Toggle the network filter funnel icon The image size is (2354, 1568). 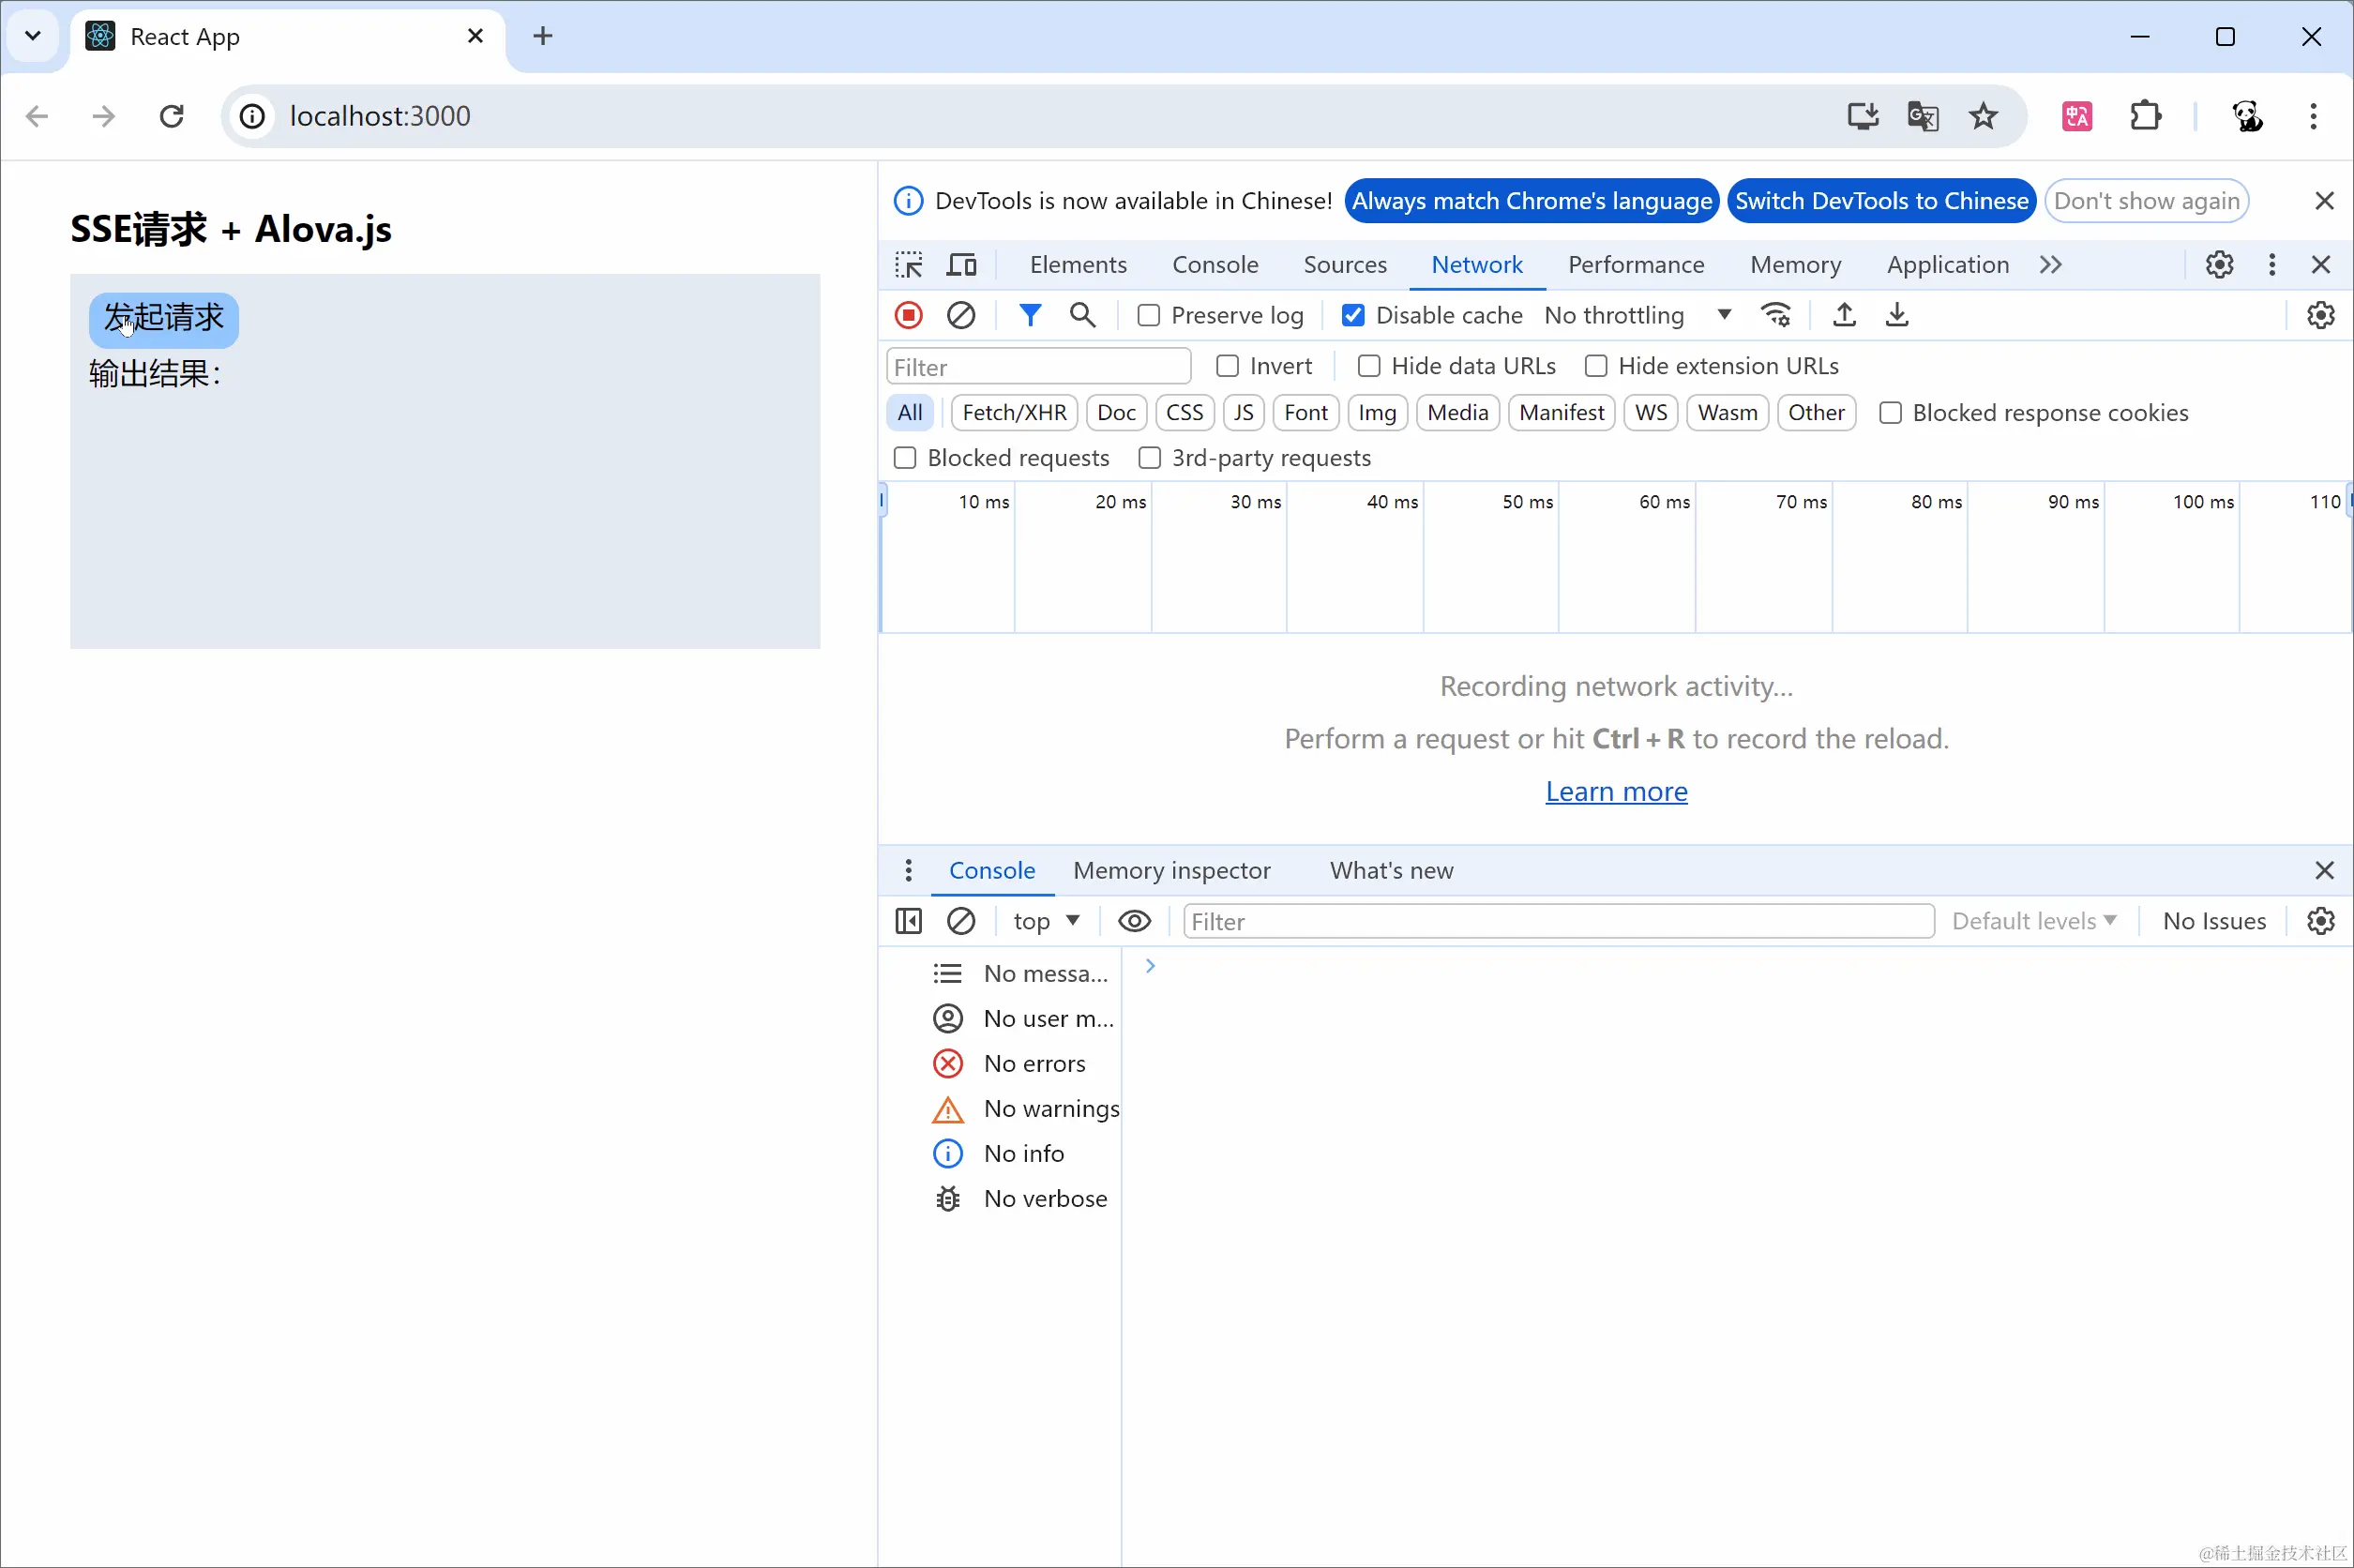1029,316
